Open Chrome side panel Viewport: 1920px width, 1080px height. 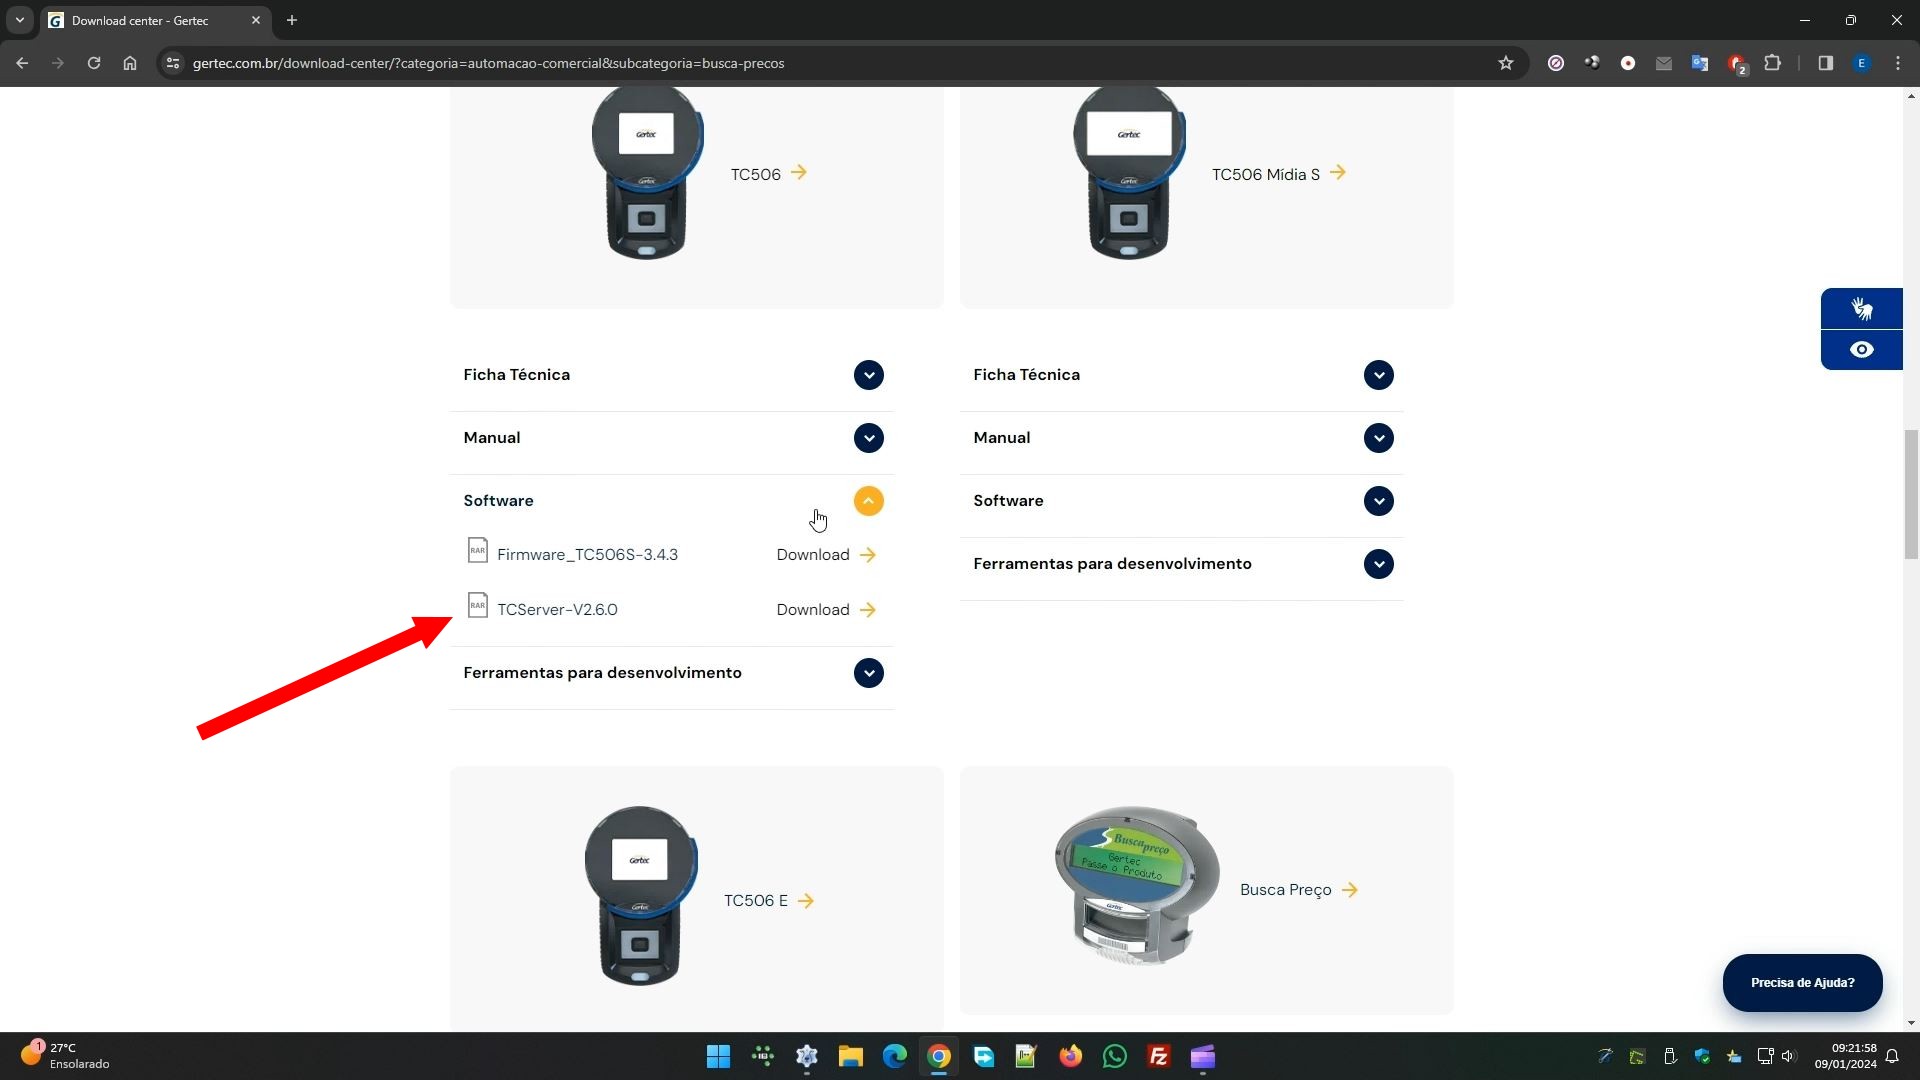point(1825,63)
